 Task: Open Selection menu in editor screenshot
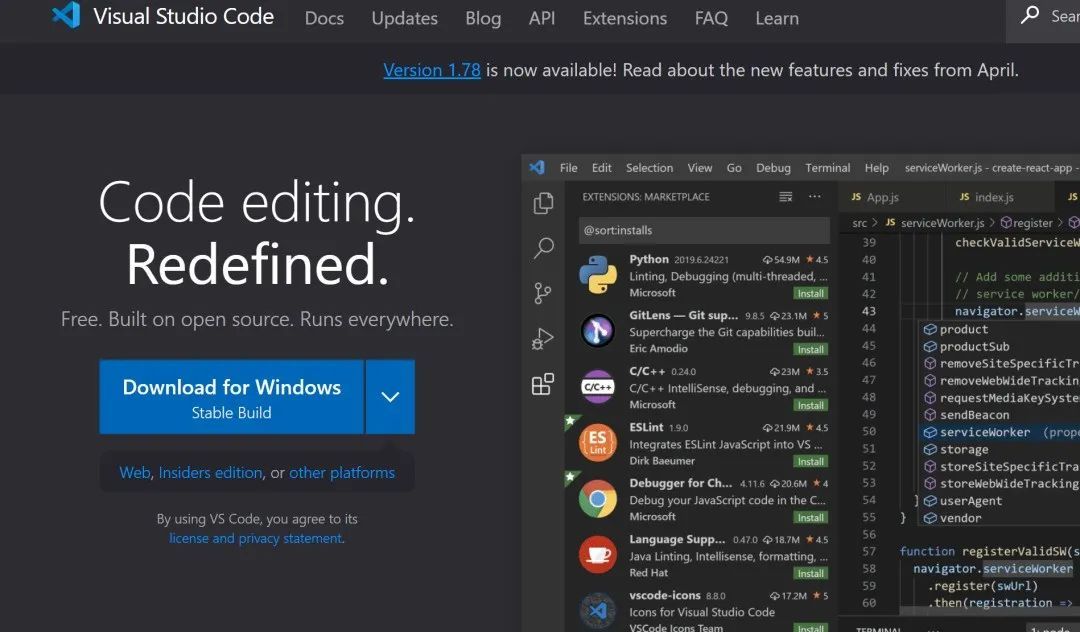[x=649, y=167]
